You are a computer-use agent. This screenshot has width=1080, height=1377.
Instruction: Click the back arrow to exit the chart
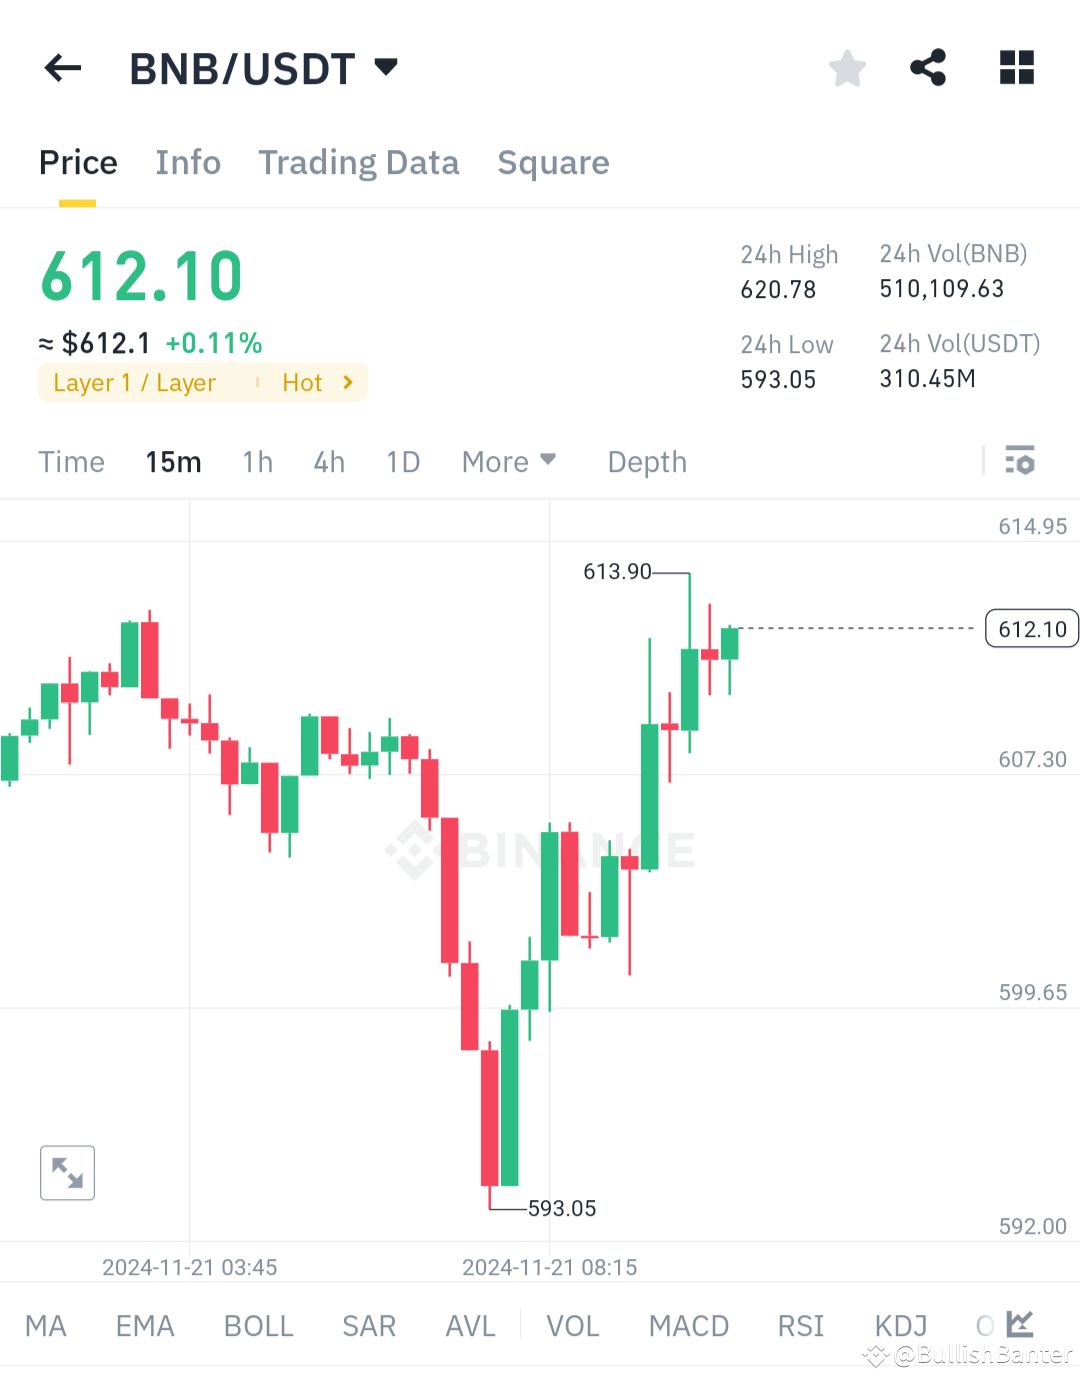(62, 67)
